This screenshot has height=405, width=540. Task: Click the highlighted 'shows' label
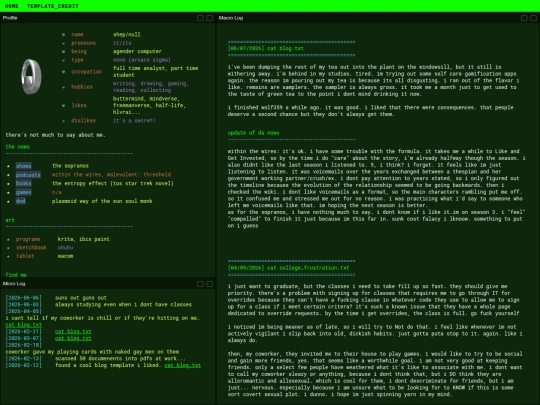[x=23, y=166]
